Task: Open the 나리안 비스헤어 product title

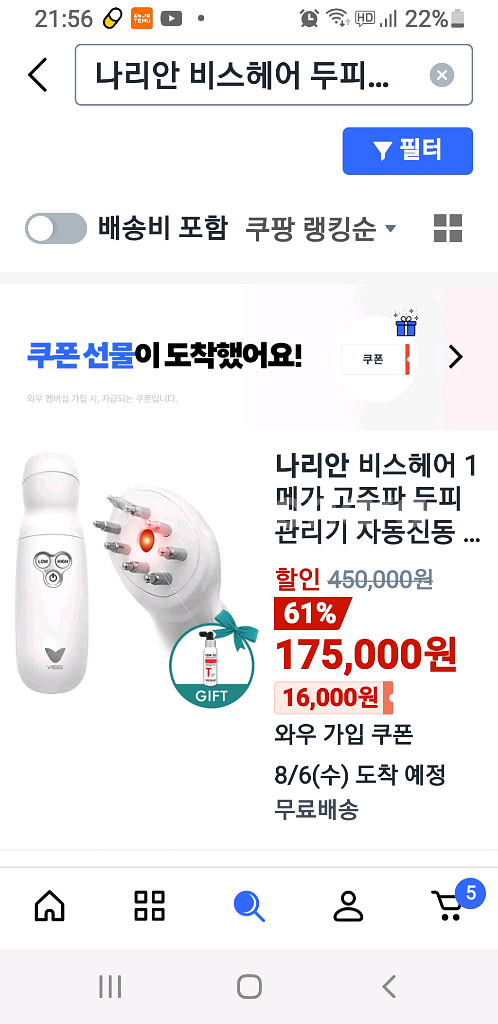Action: point(377,500)
